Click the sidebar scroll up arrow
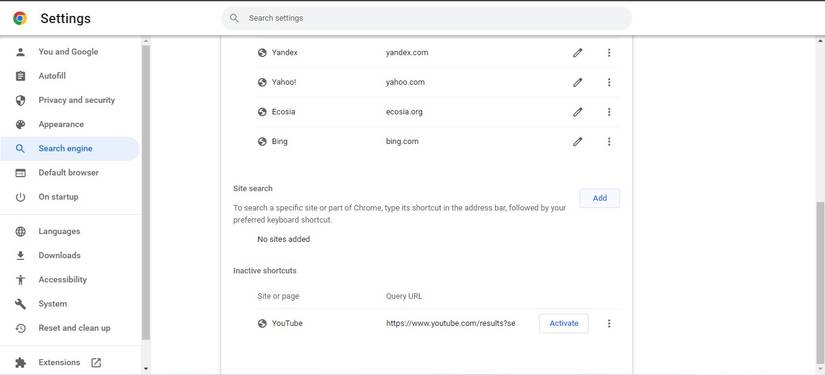The height and width of the screenshot is (375, 825). point(146,41)
